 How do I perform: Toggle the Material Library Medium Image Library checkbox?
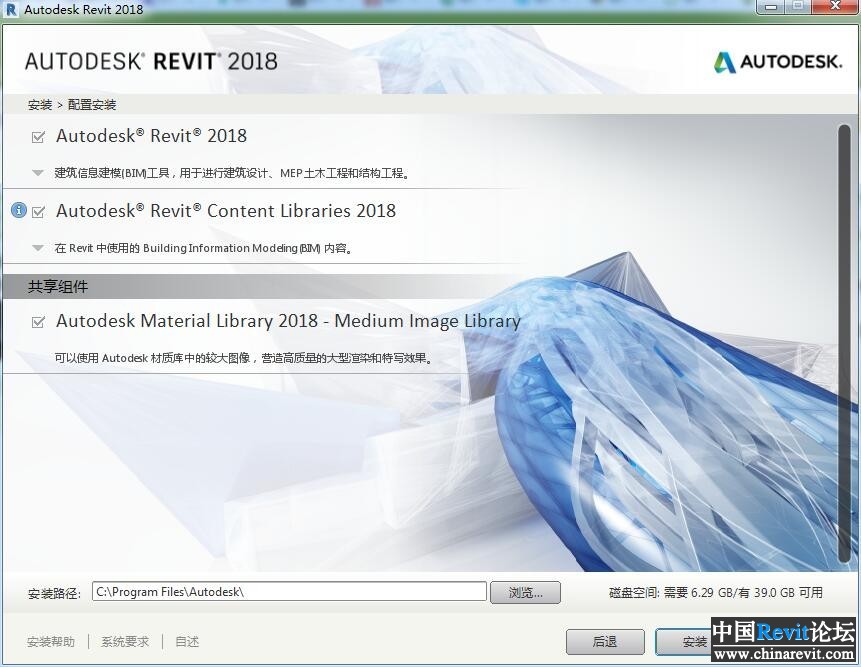[38, 322]
